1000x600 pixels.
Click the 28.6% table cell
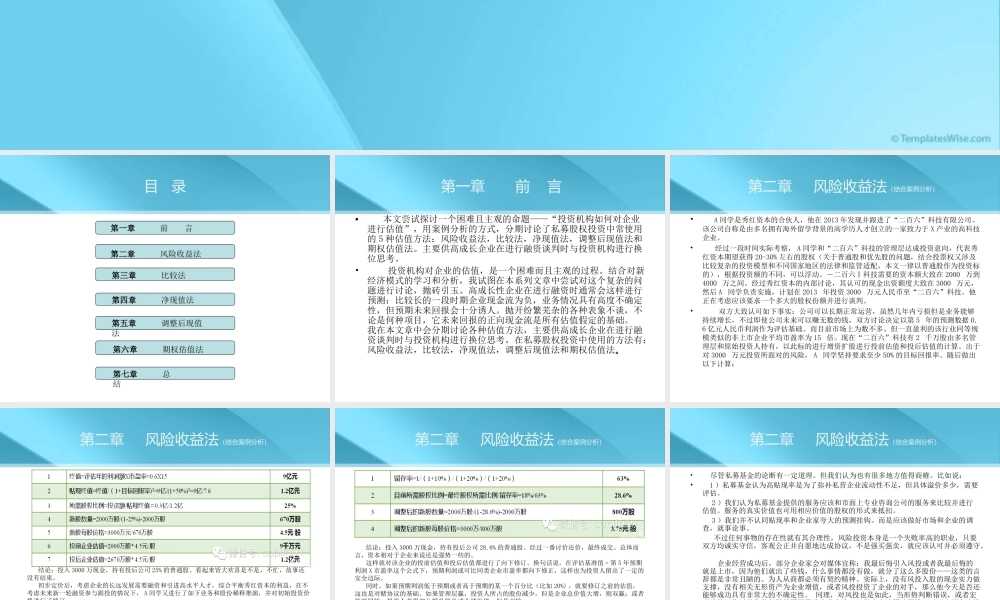pyautogui.click(x=623, y=495)
